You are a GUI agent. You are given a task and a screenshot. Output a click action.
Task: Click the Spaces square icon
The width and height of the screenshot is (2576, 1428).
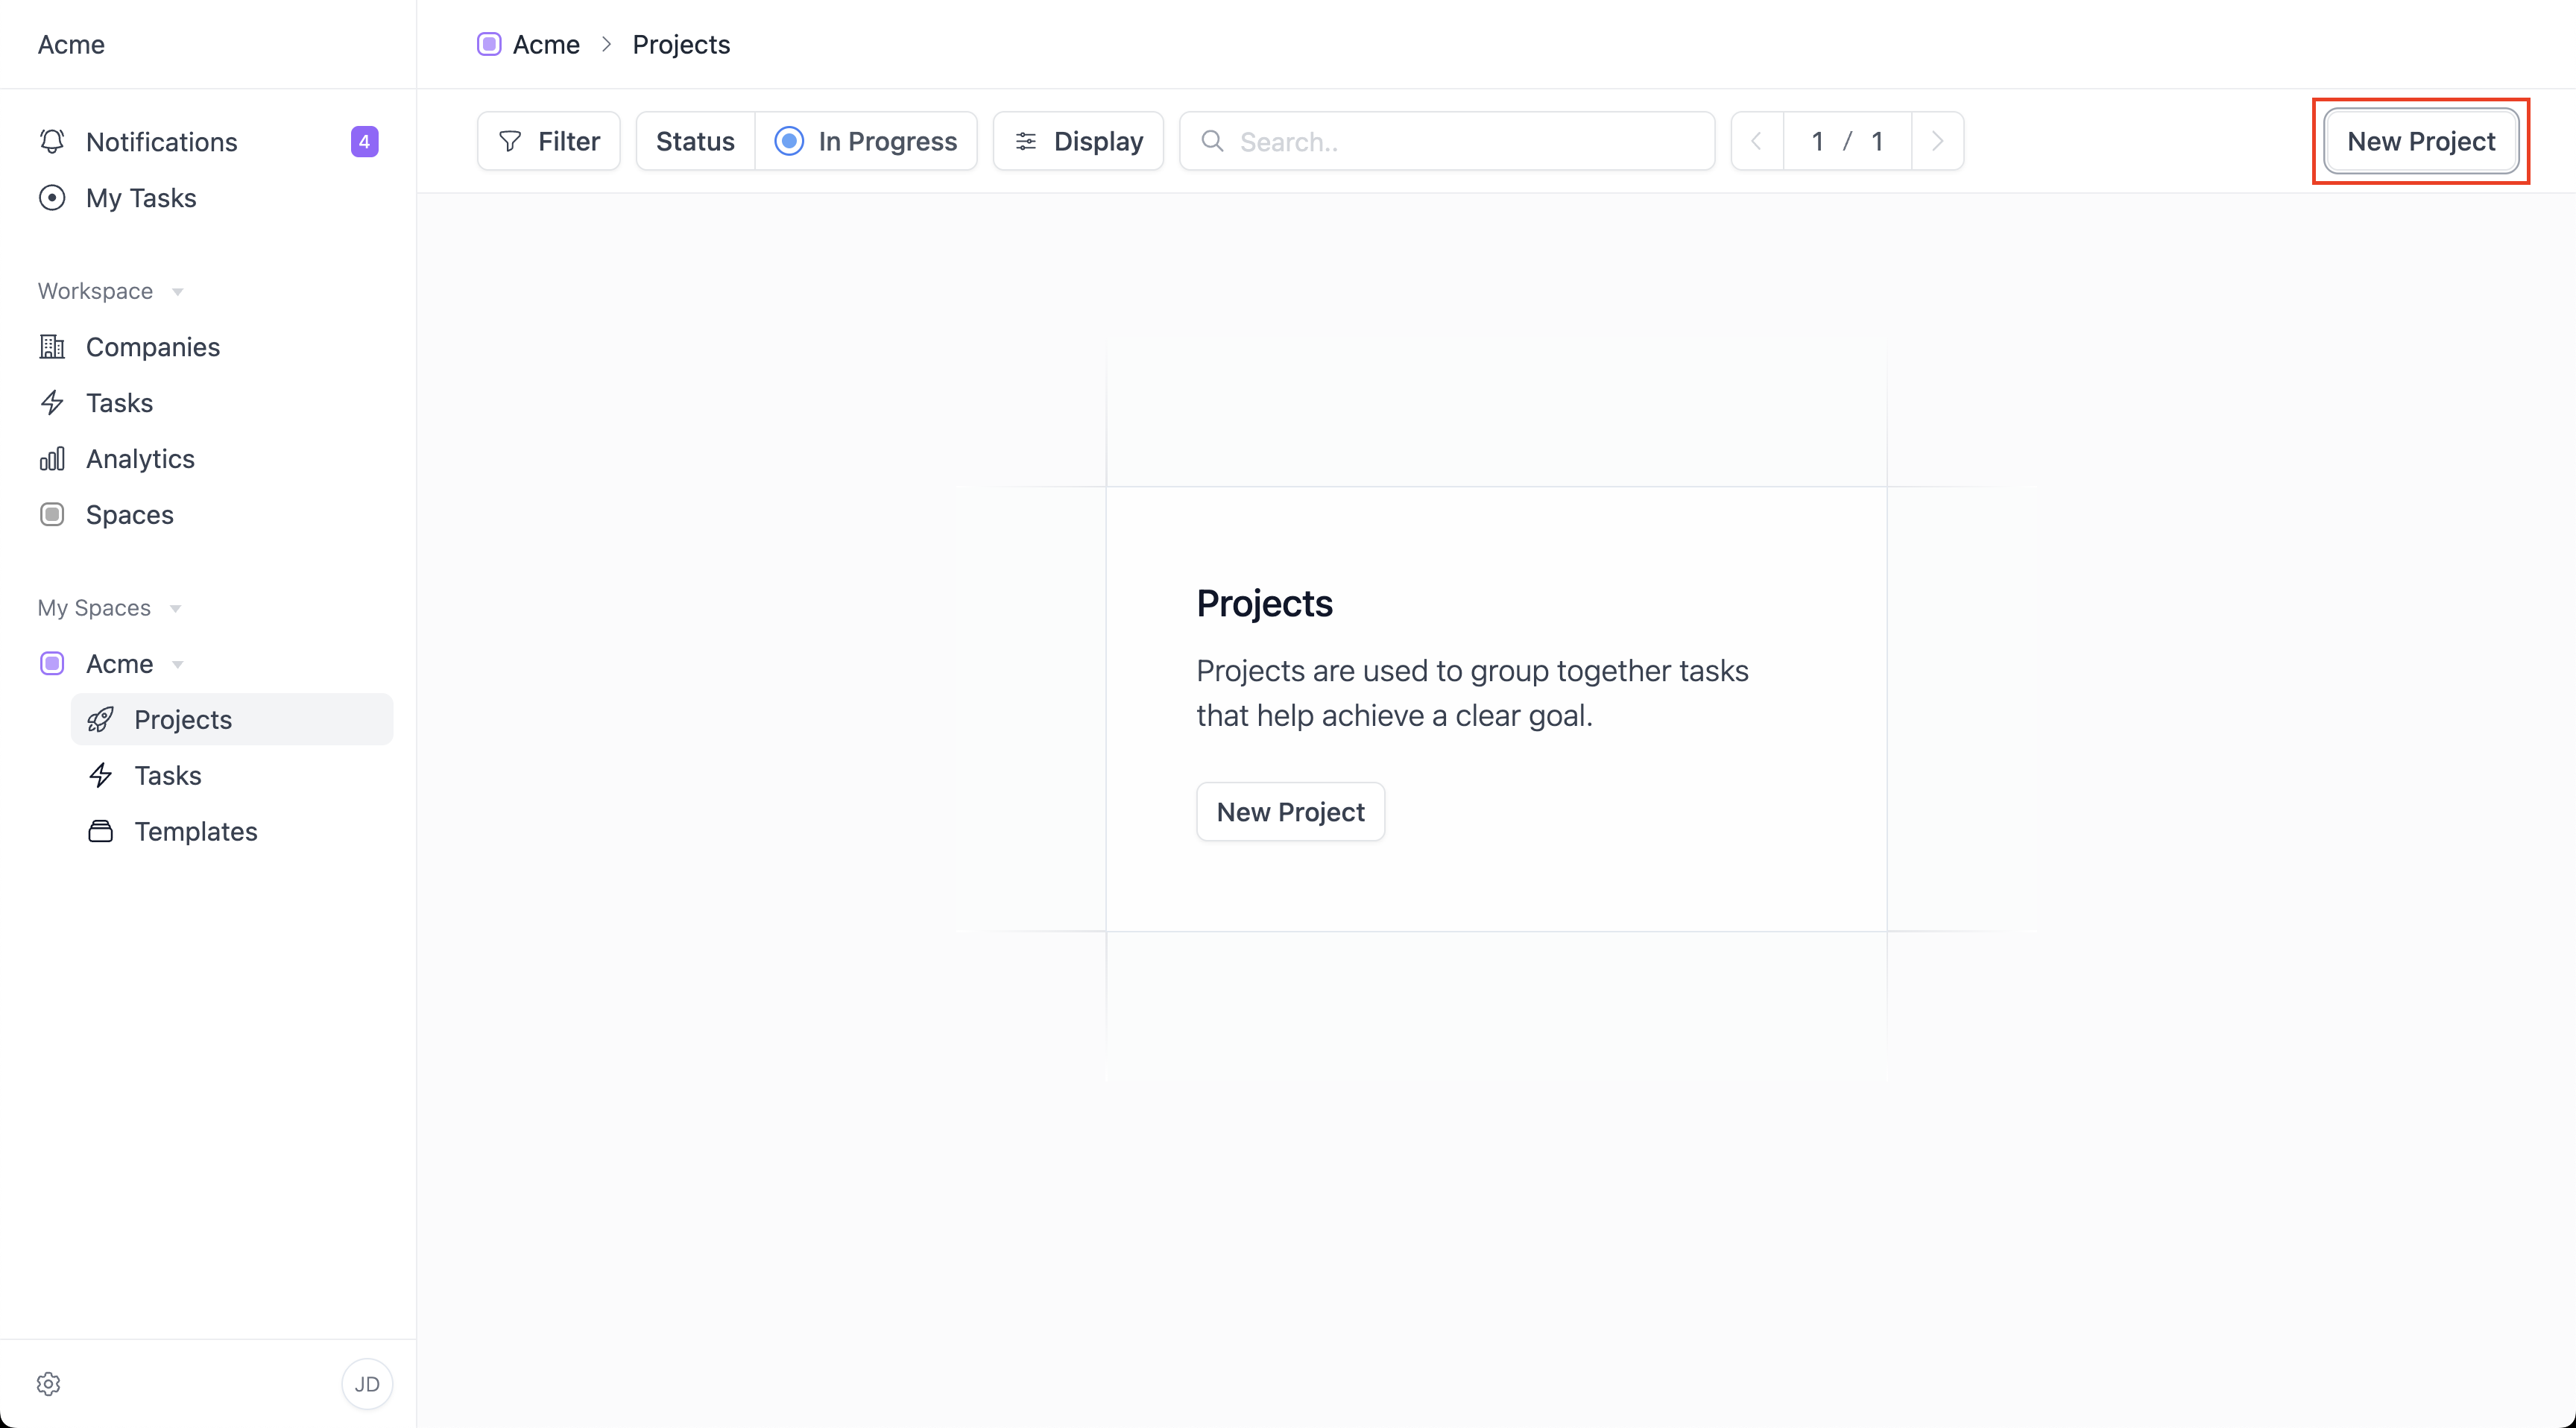[x=52, y=515]
